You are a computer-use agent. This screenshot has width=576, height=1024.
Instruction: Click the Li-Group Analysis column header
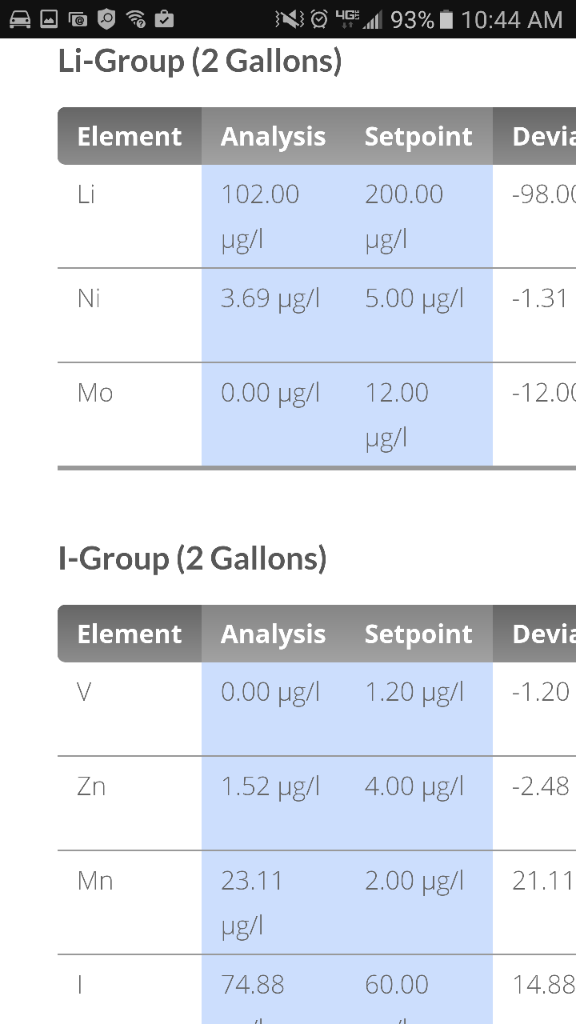pos(273,136)
